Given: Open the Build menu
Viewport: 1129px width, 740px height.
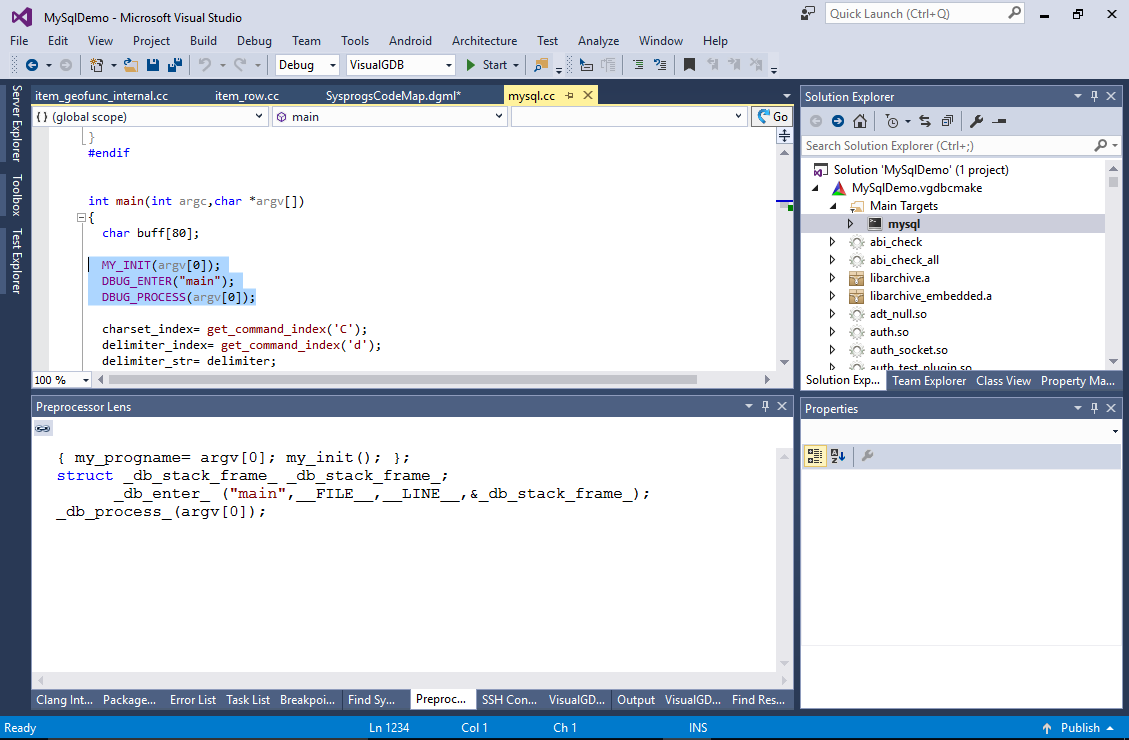Looking at the screenshot, I should [x=203, y=41].
